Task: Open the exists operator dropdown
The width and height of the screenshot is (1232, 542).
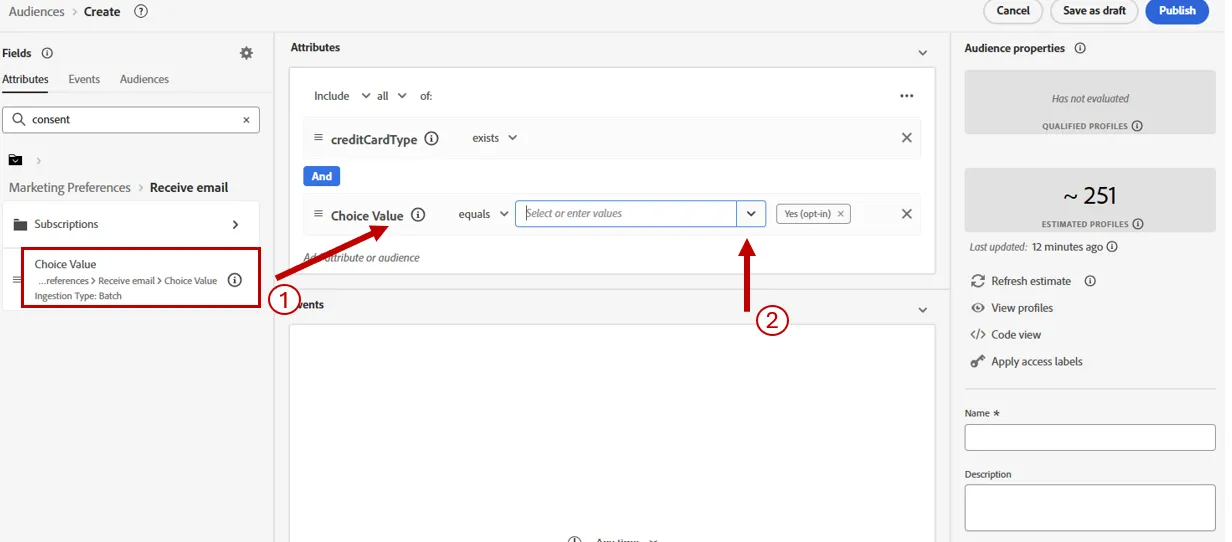Action: click(x=495, y=138)
